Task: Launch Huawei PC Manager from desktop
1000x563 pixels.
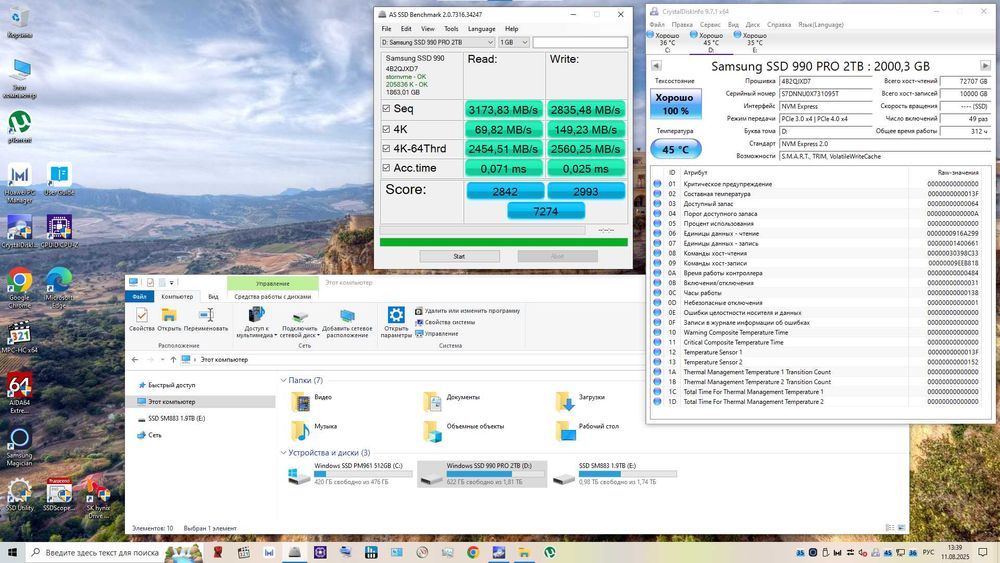Action: pos(20,182)
